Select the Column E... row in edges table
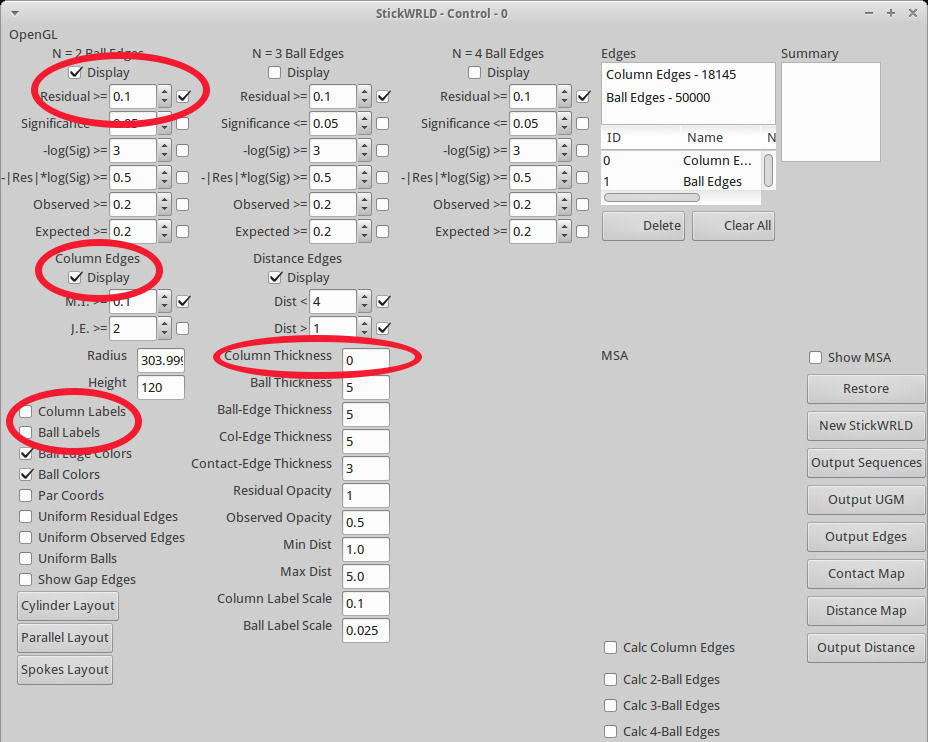928x742 pixels. [x=681, y=161]
